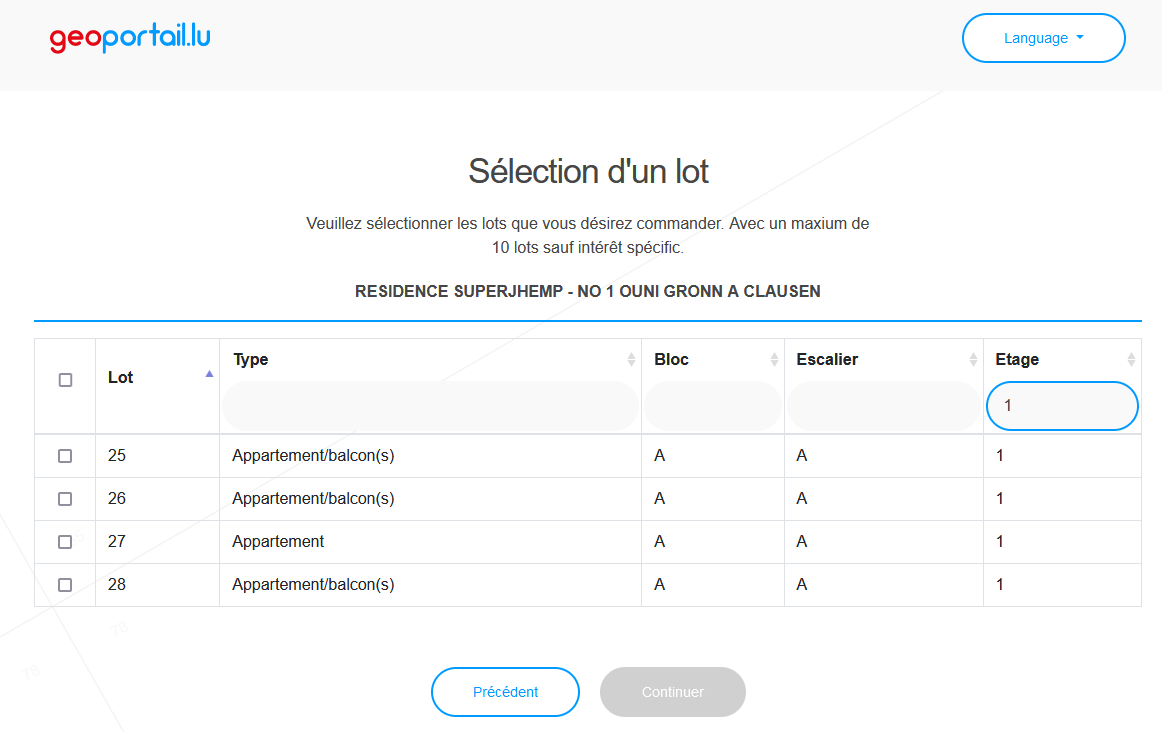Toggle the select-all checkbox in table header
The width and height of the screenshot is (1162, 732).
(x=65, y=380)
